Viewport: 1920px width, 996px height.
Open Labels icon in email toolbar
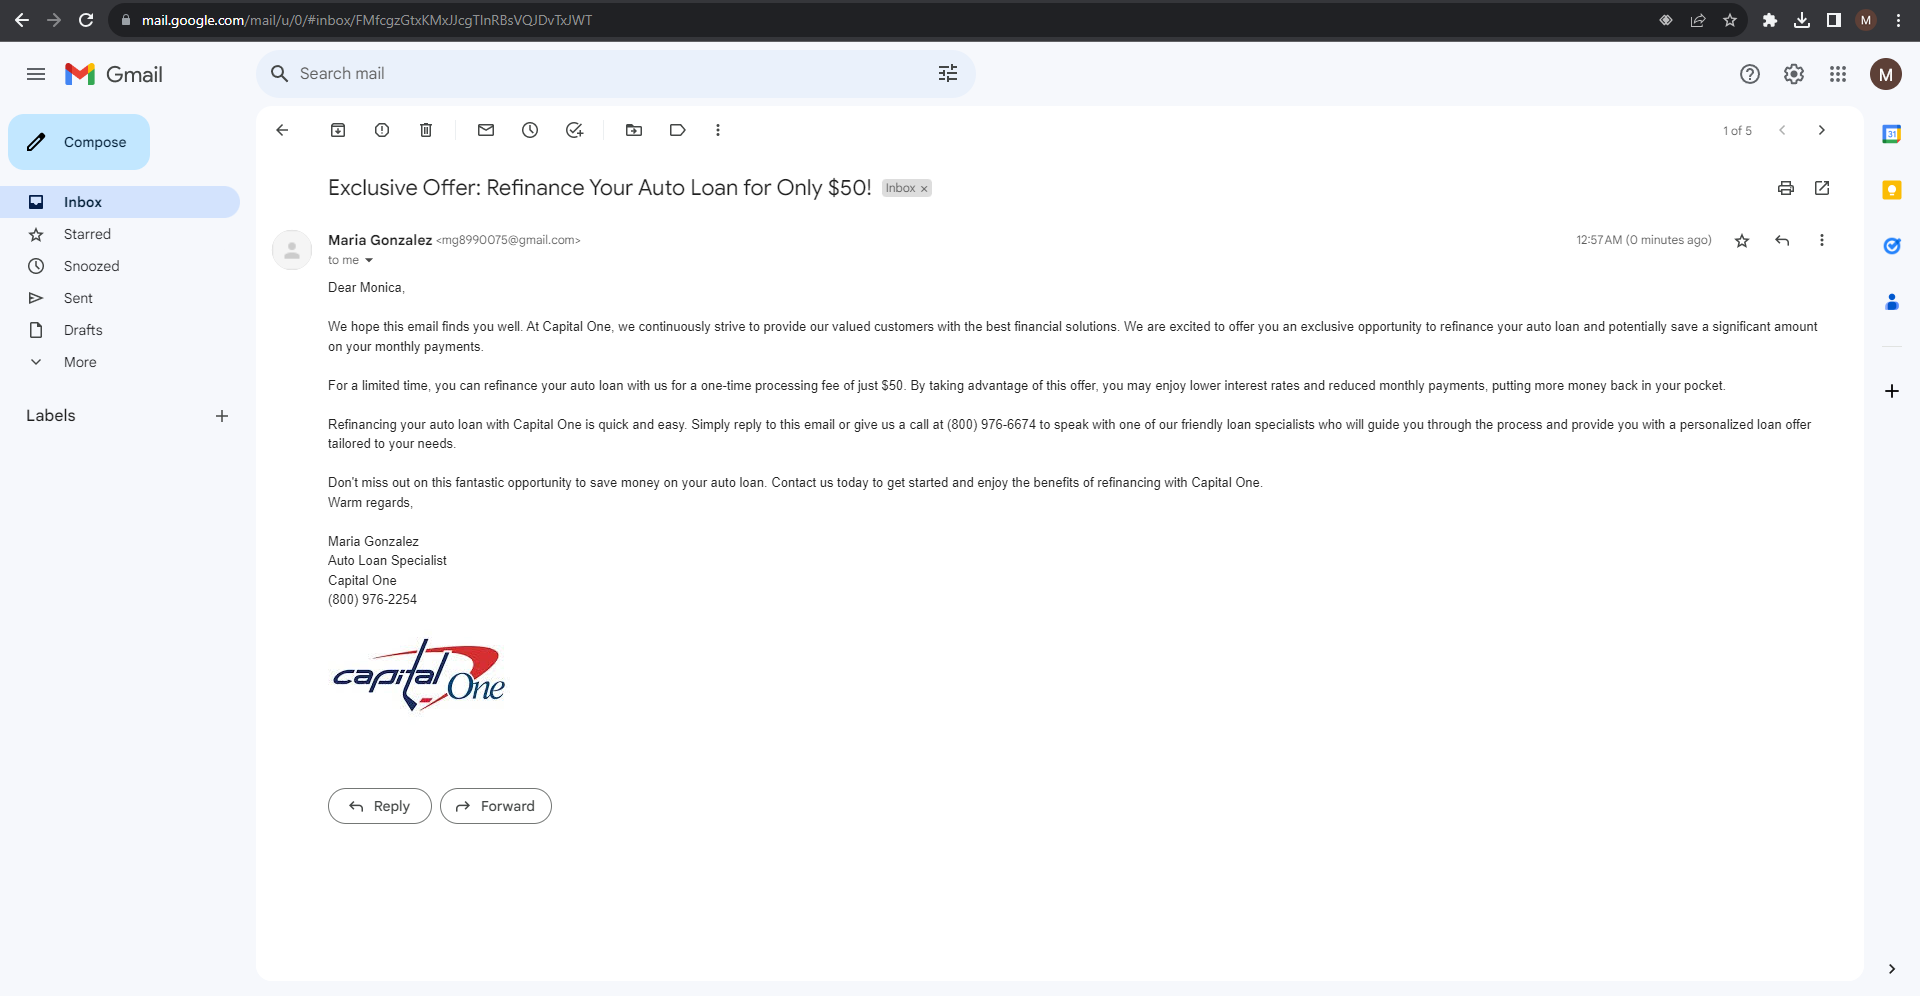point(678,130)
